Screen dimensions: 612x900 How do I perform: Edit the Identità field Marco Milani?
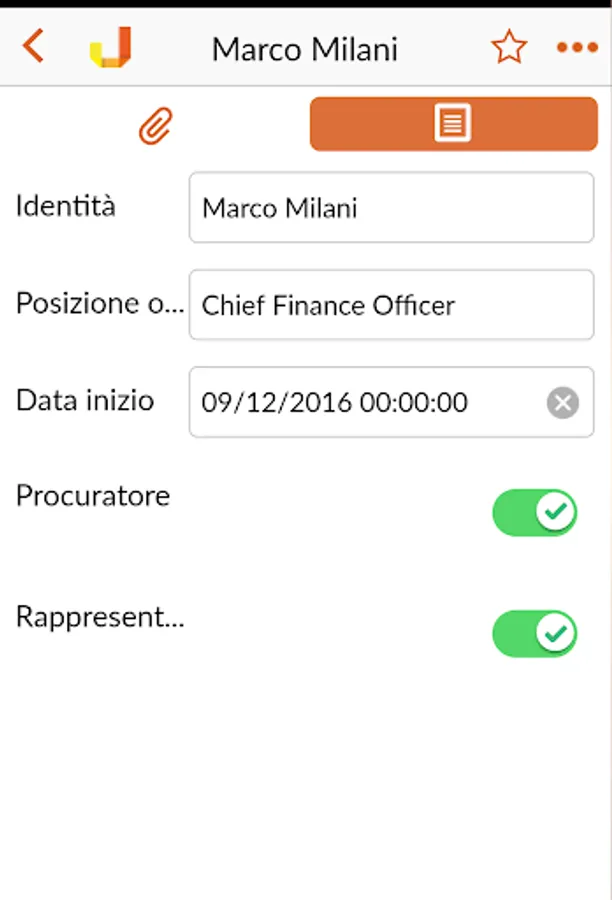pyautogui.click(x=391, y=207)
